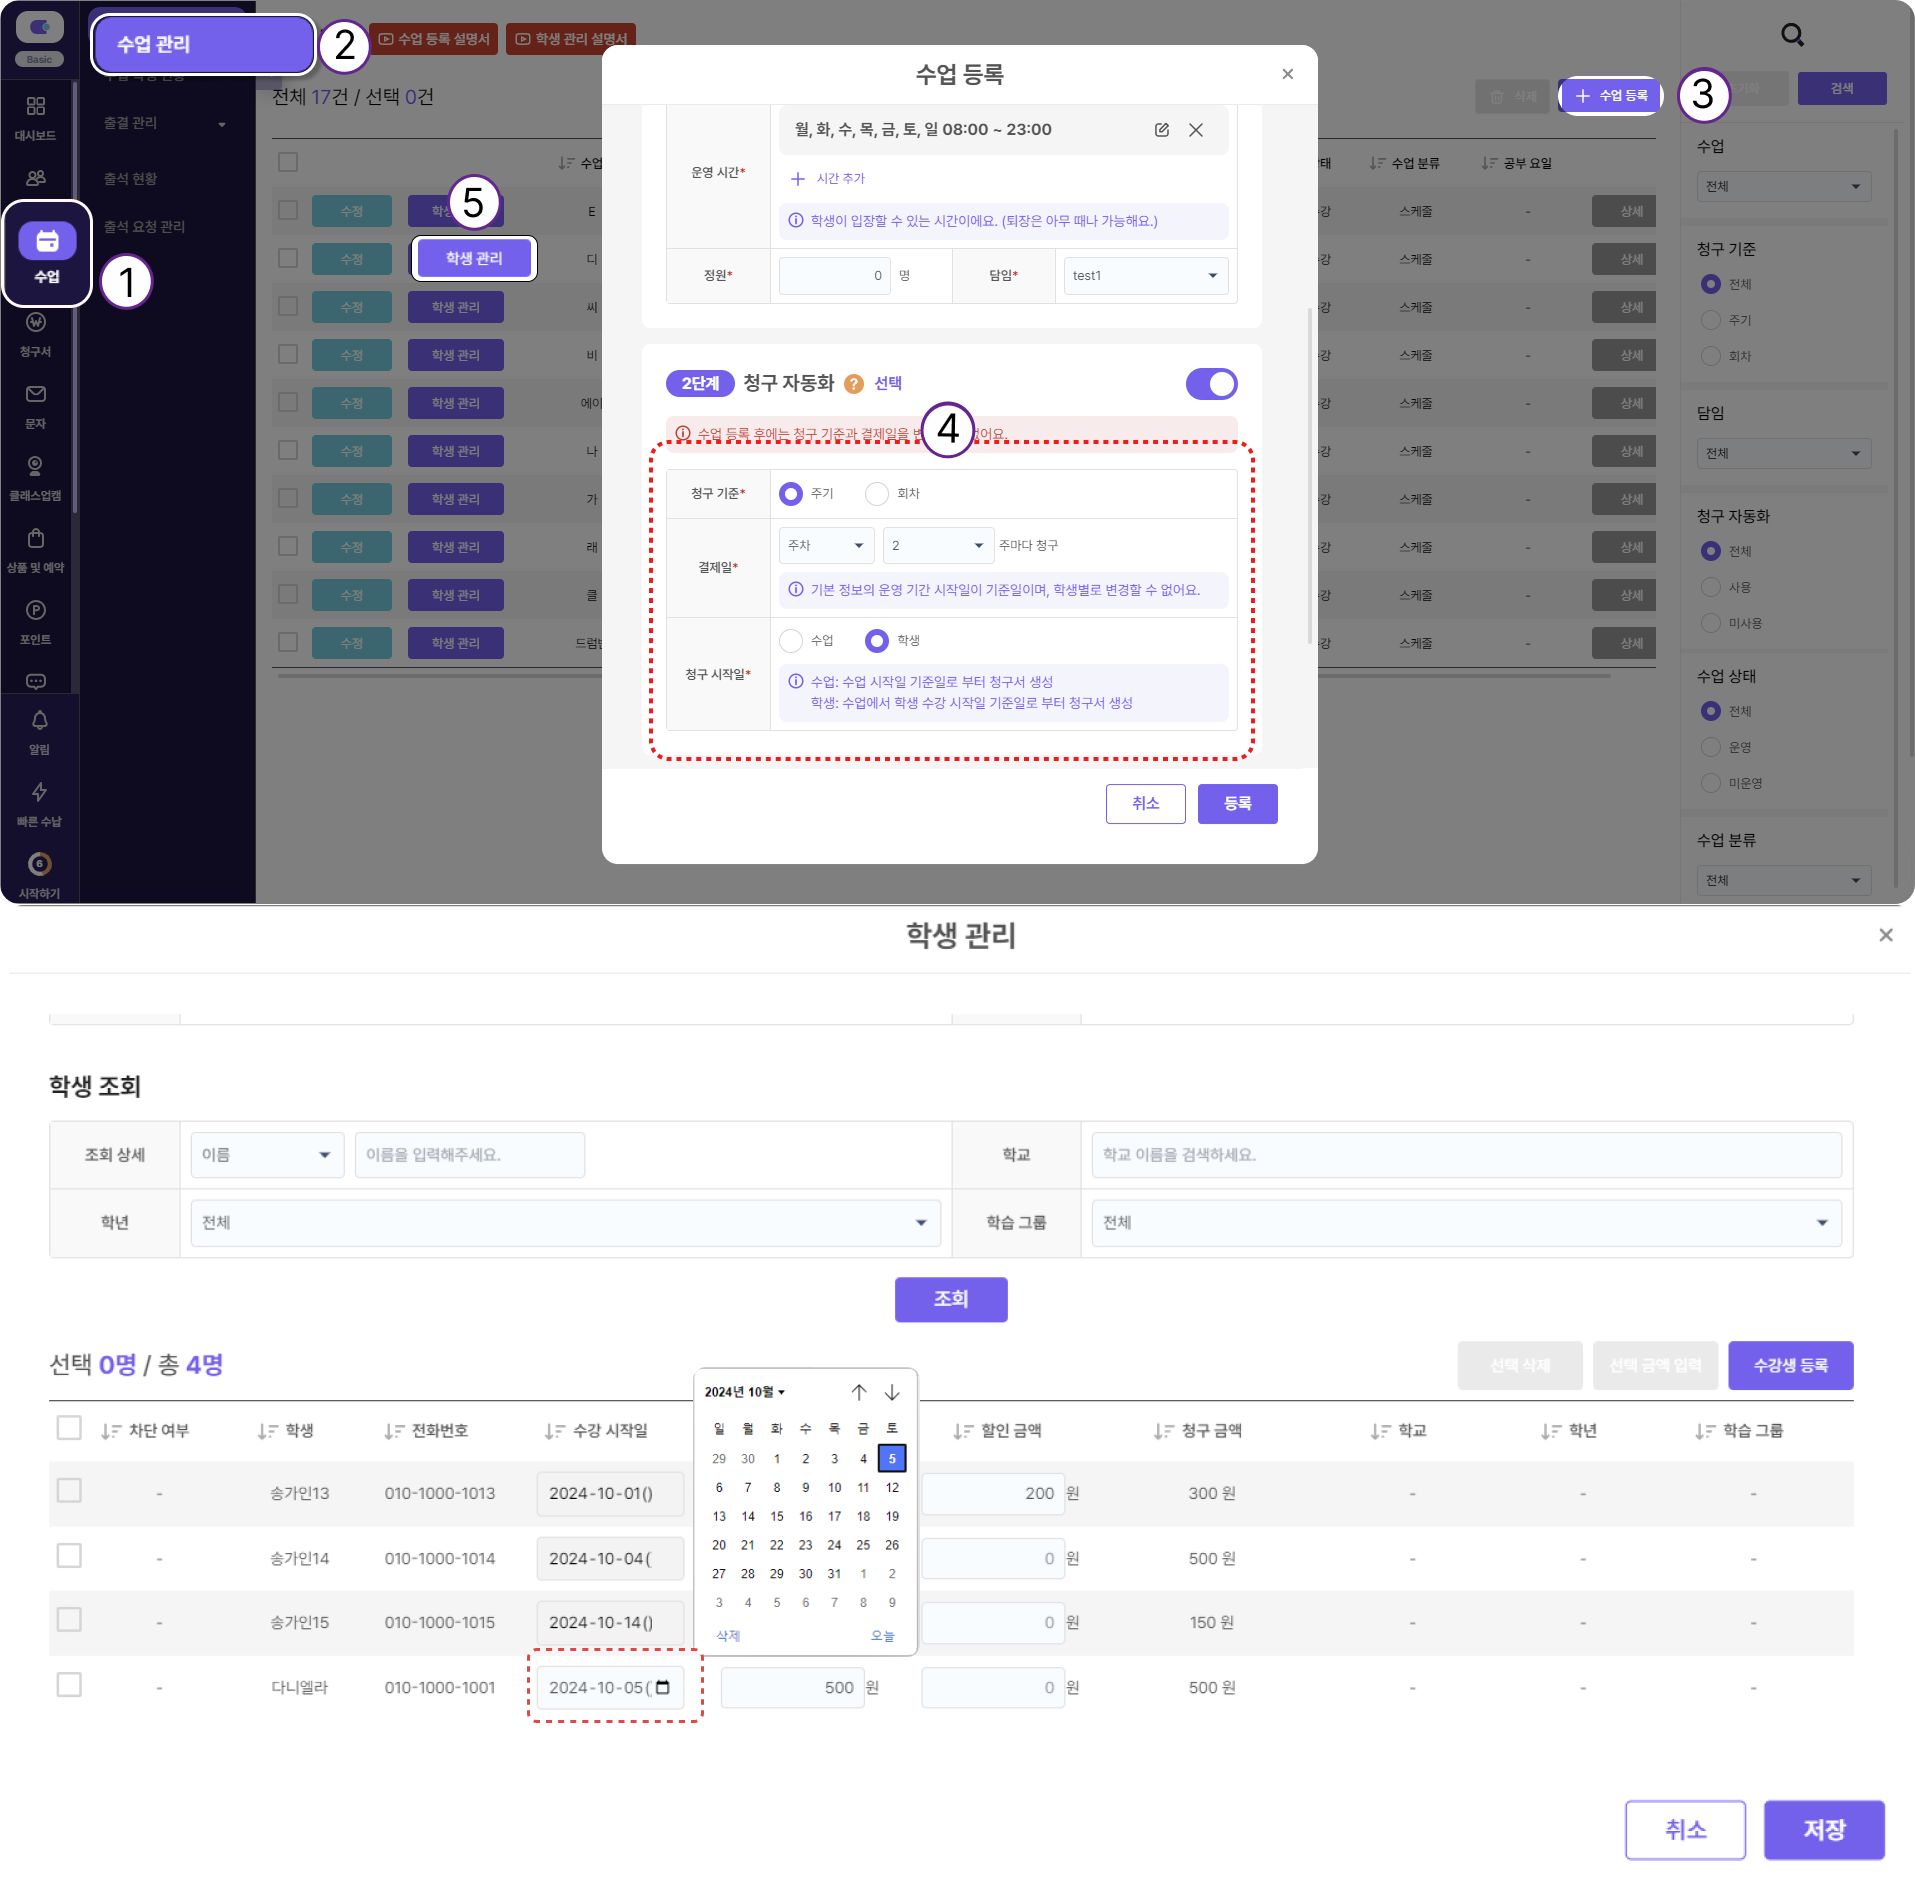1915x1902 pixels.
Task: Tick the select-all checkbox in the student table header
Action: click(69, 1428)
